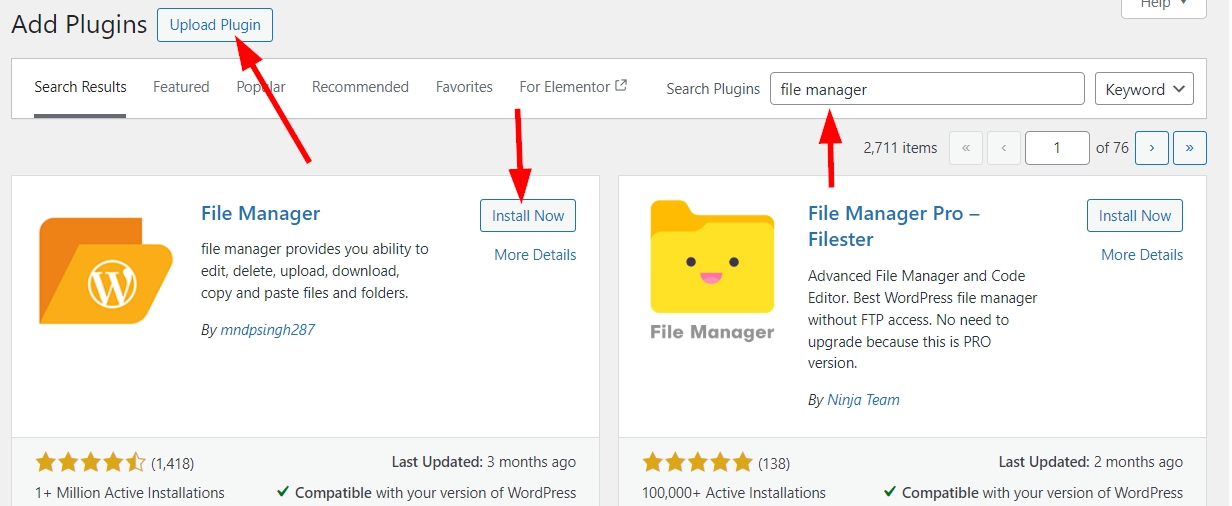Click the current page number field
Image resolution: width=1232 pixels, height=506 pixels.
coord(1057,148)
